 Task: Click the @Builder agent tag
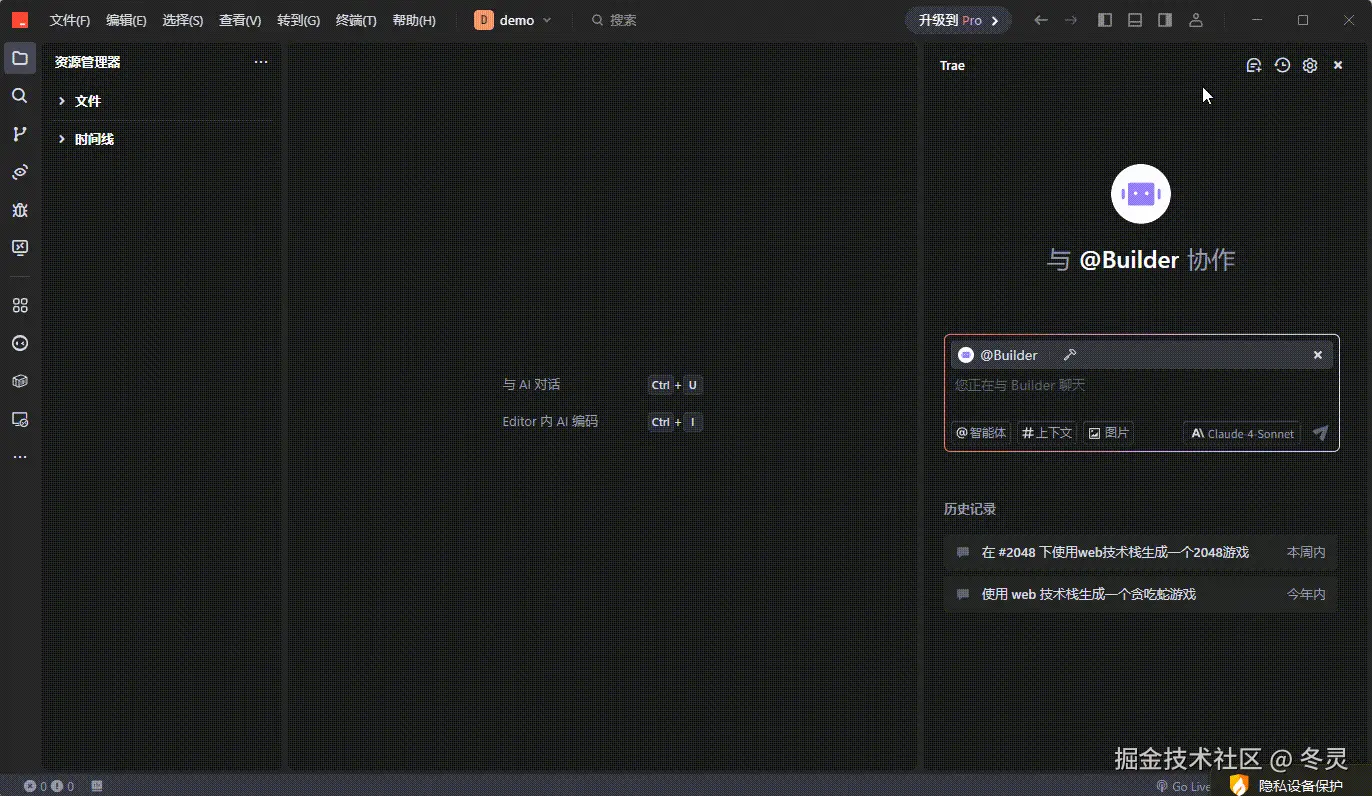point(999,355)
